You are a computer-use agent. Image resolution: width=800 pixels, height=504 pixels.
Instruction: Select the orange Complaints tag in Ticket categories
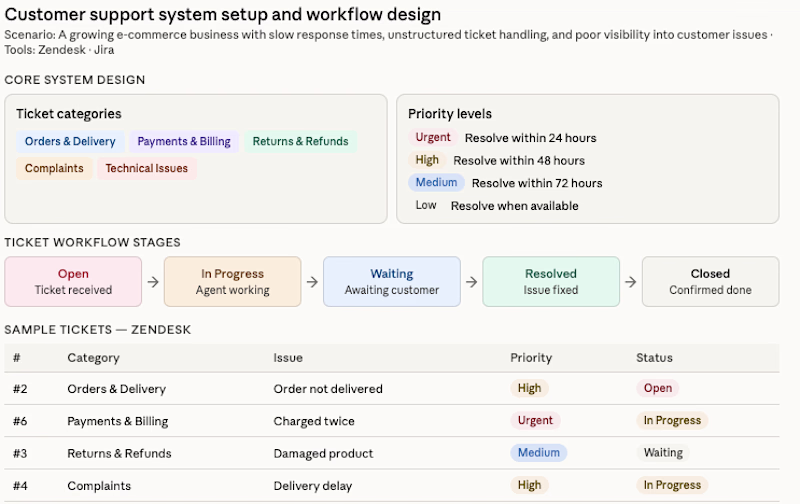pyautogui.click(x=54, y=169)
